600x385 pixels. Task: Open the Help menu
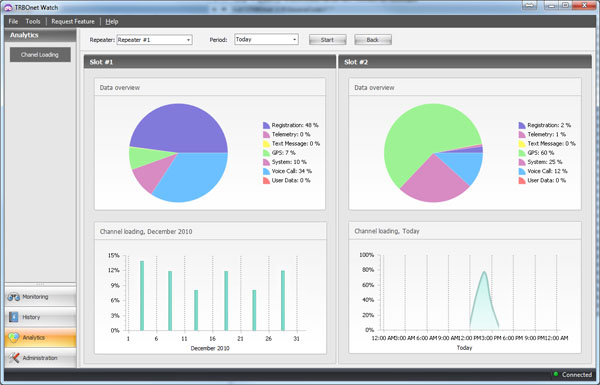pyautogui.click(x=112, y=21)
